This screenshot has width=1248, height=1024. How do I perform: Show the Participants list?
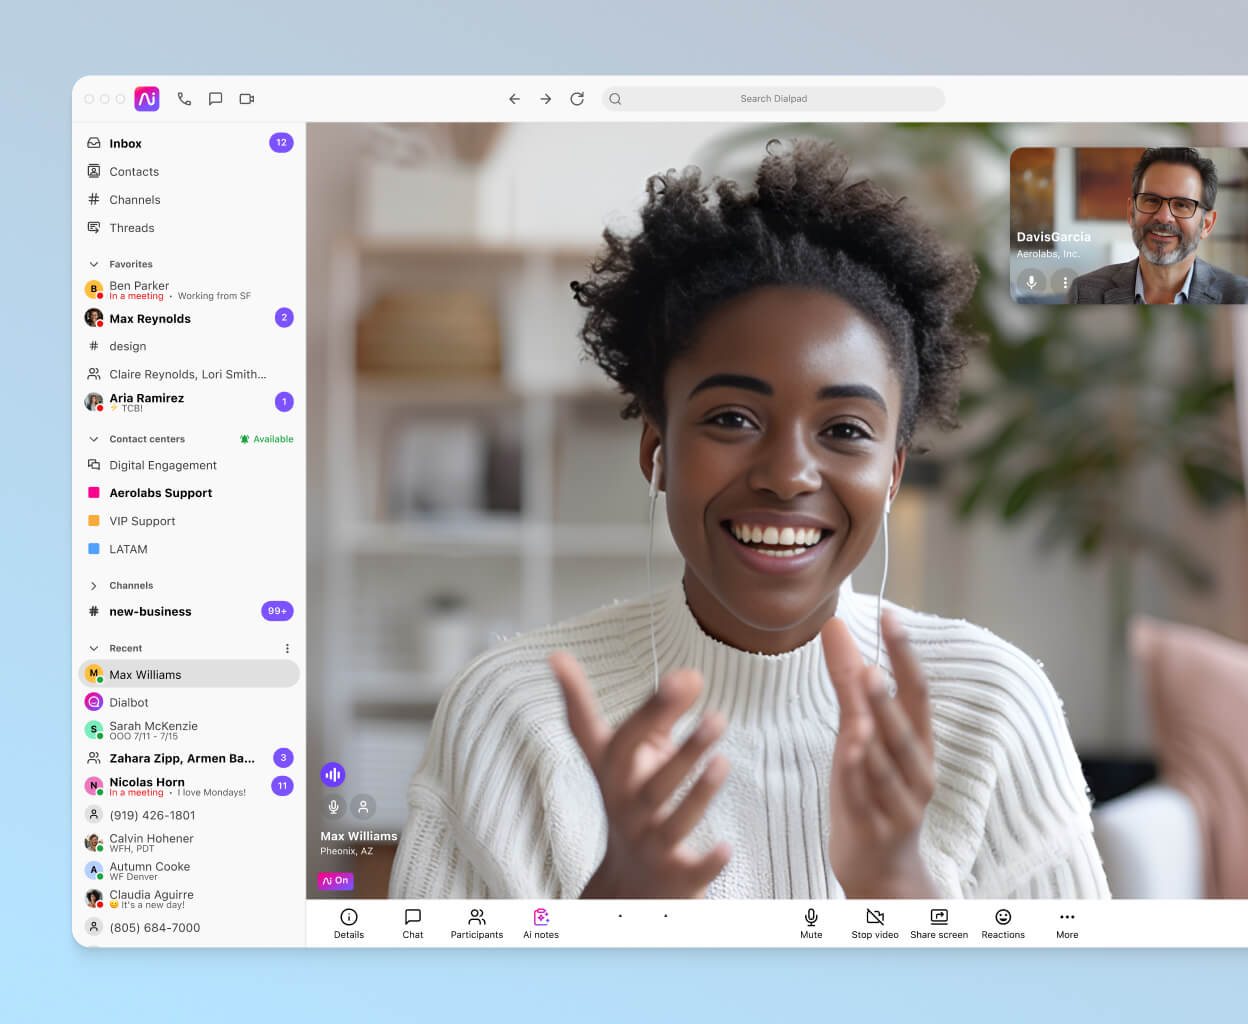pos(476,922)
